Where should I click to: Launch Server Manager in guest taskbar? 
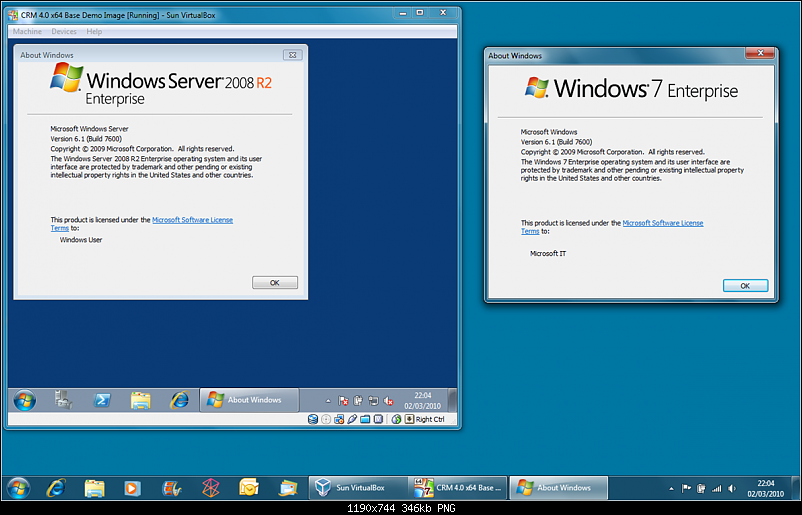click(x=63, y=400)
